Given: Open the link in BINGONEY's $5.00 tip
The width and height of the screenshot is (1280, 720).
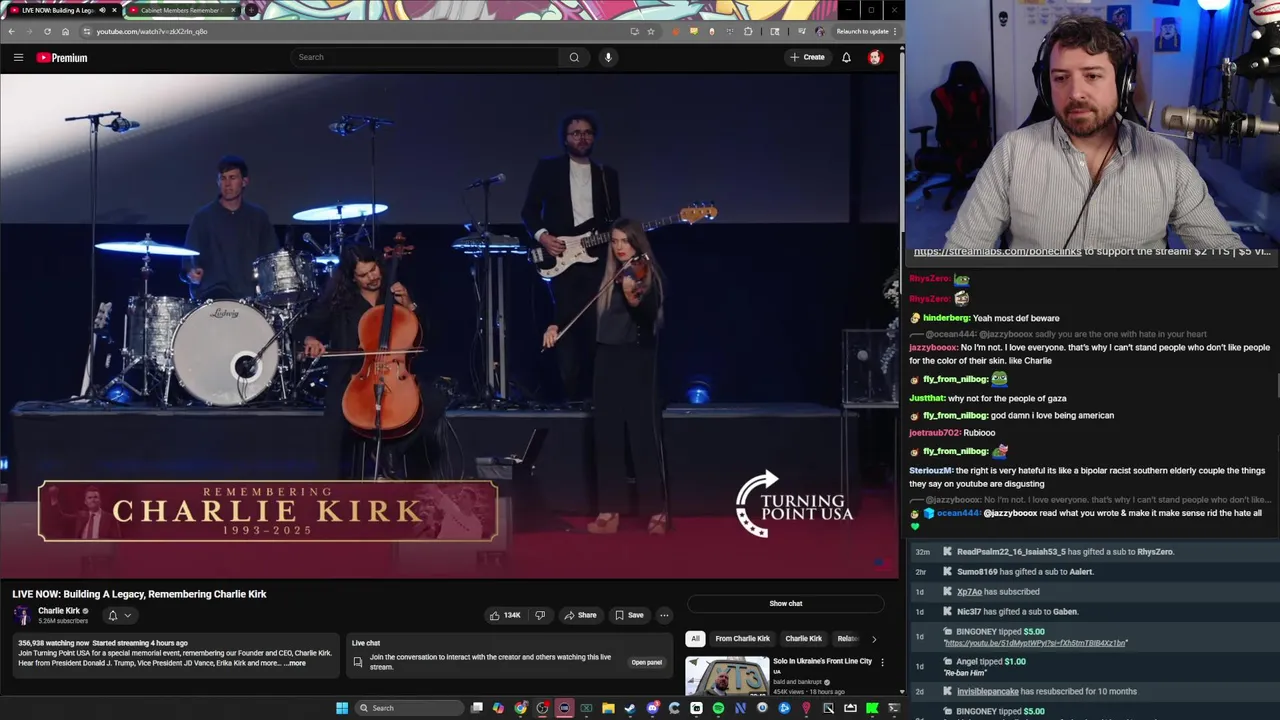Looking at the screenshot, I should (x=1035, y=643).
